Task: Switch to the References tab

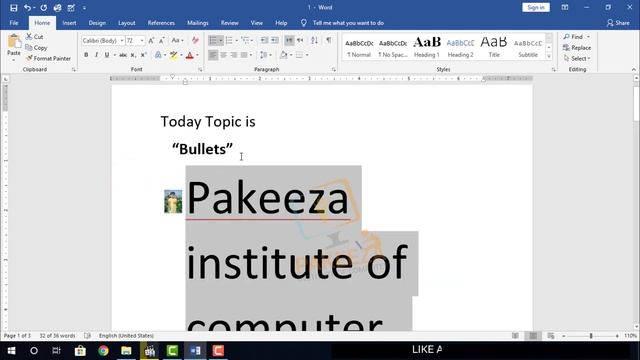Action: 161,23
